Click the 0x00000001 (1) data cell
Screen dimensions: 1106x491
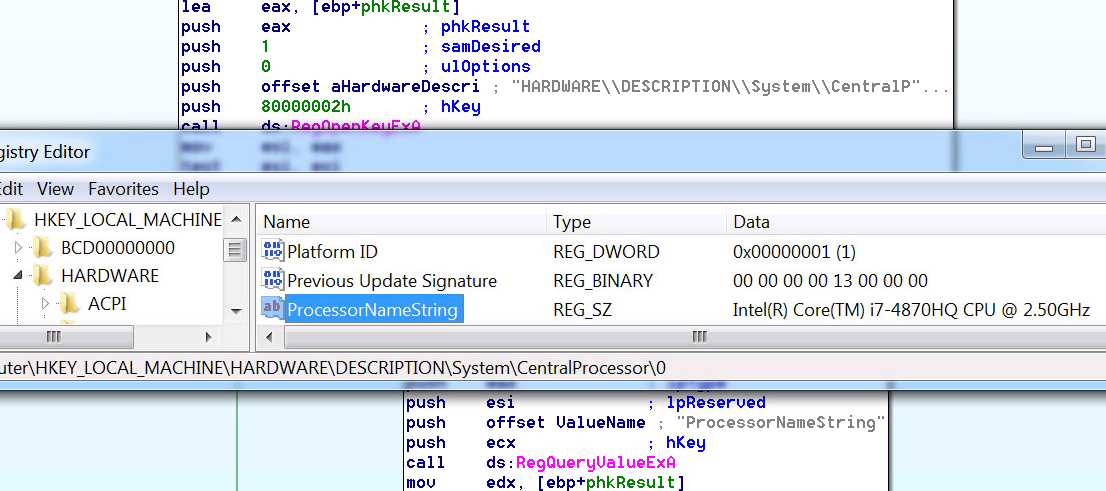coord(794,251)
